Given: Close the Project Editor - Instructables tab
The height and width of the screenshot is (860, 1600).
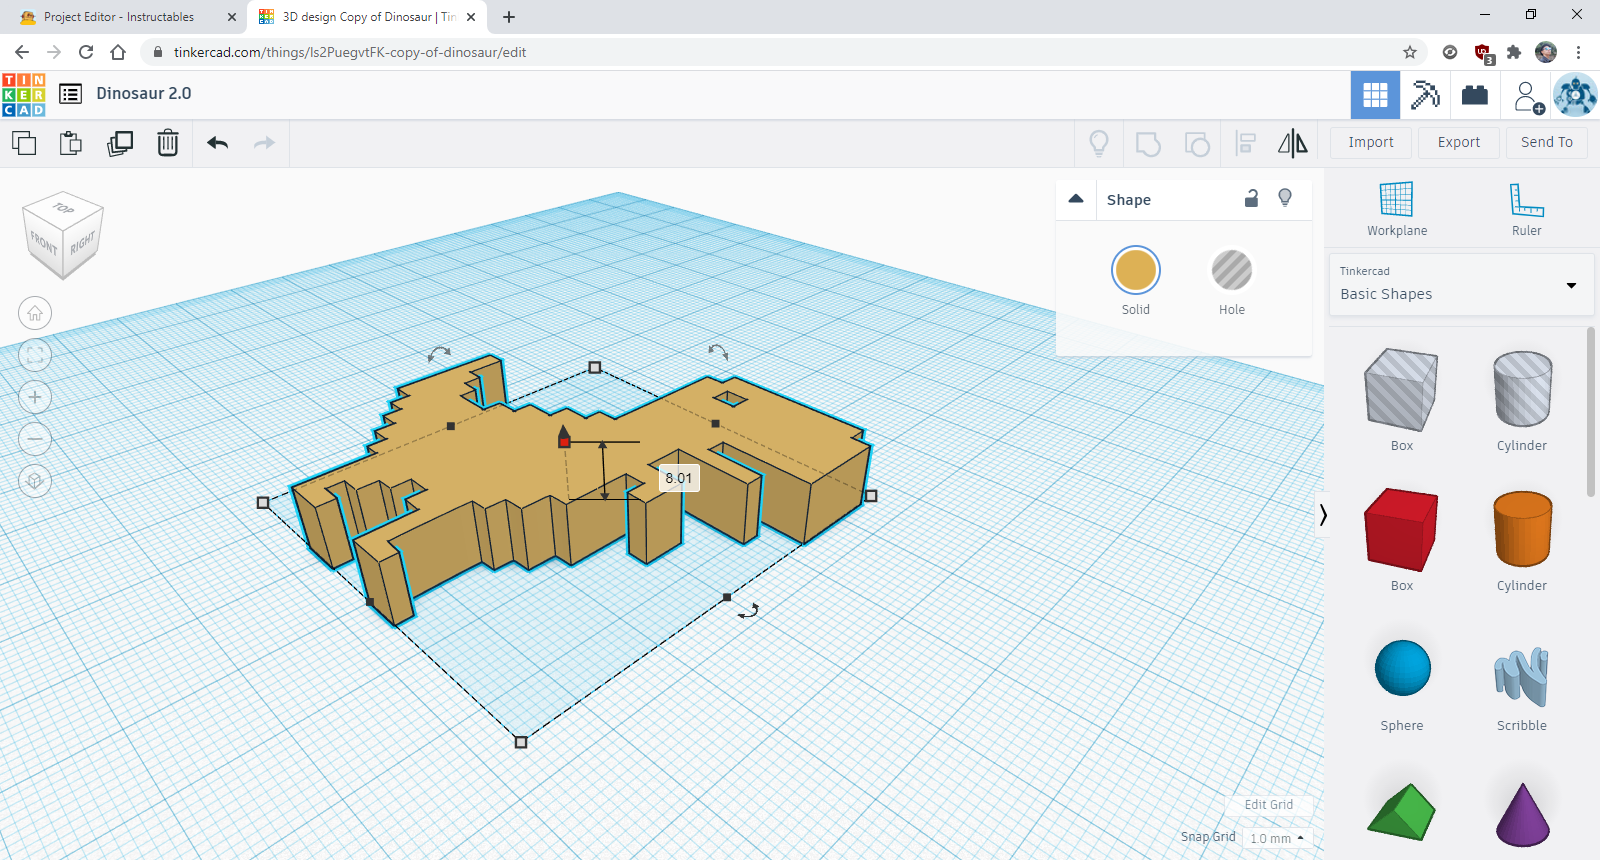Looking at the screenshot, I should pos(232,17).
